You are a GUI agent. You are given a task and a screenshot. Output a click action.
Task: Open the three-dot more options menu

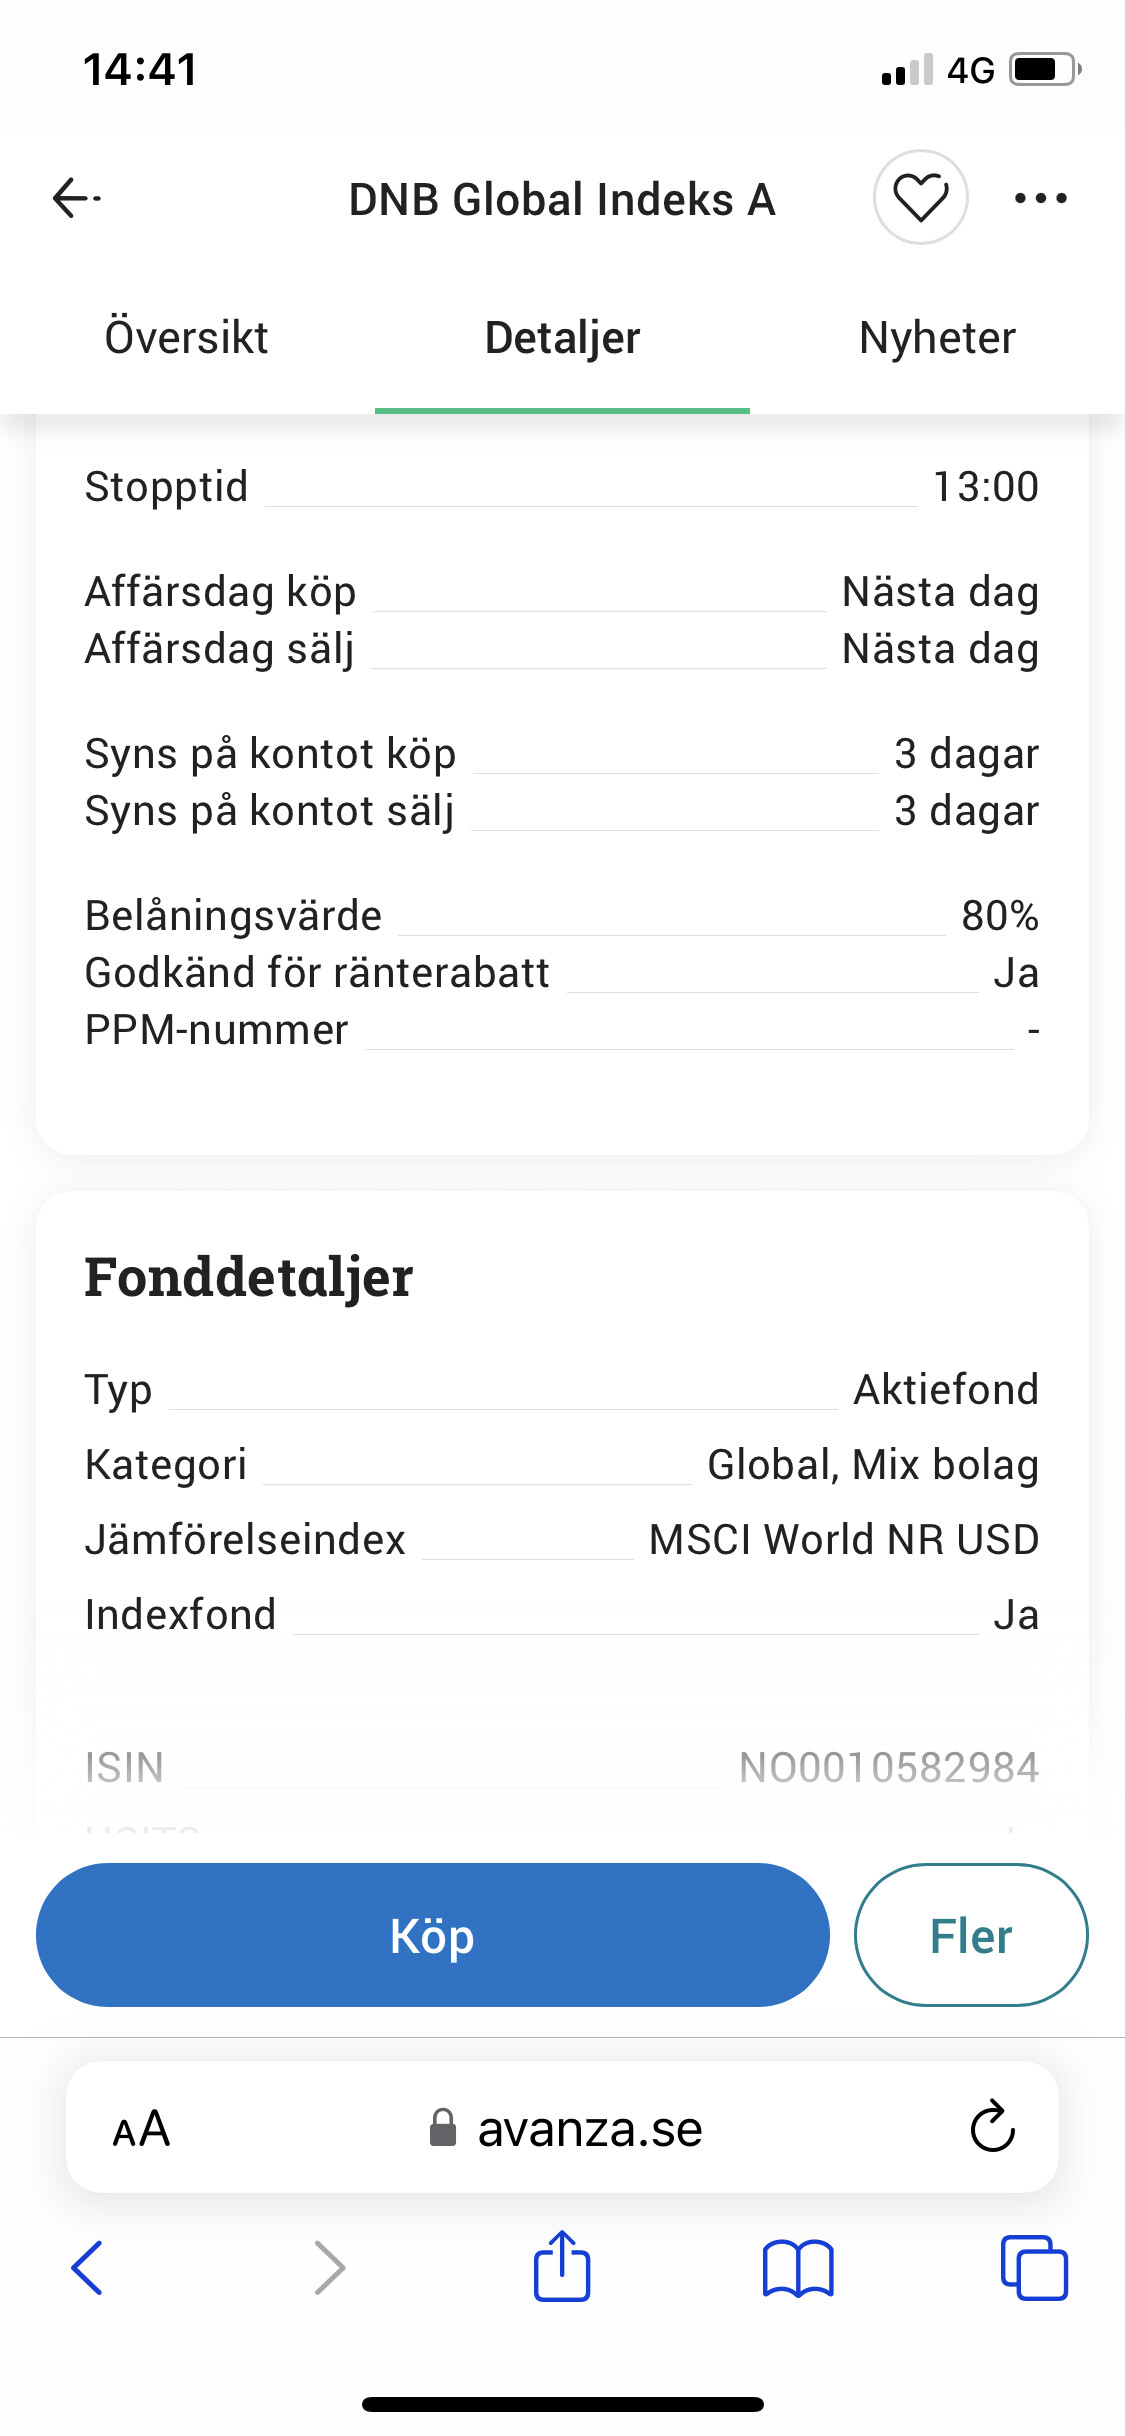click(1040, 198)
